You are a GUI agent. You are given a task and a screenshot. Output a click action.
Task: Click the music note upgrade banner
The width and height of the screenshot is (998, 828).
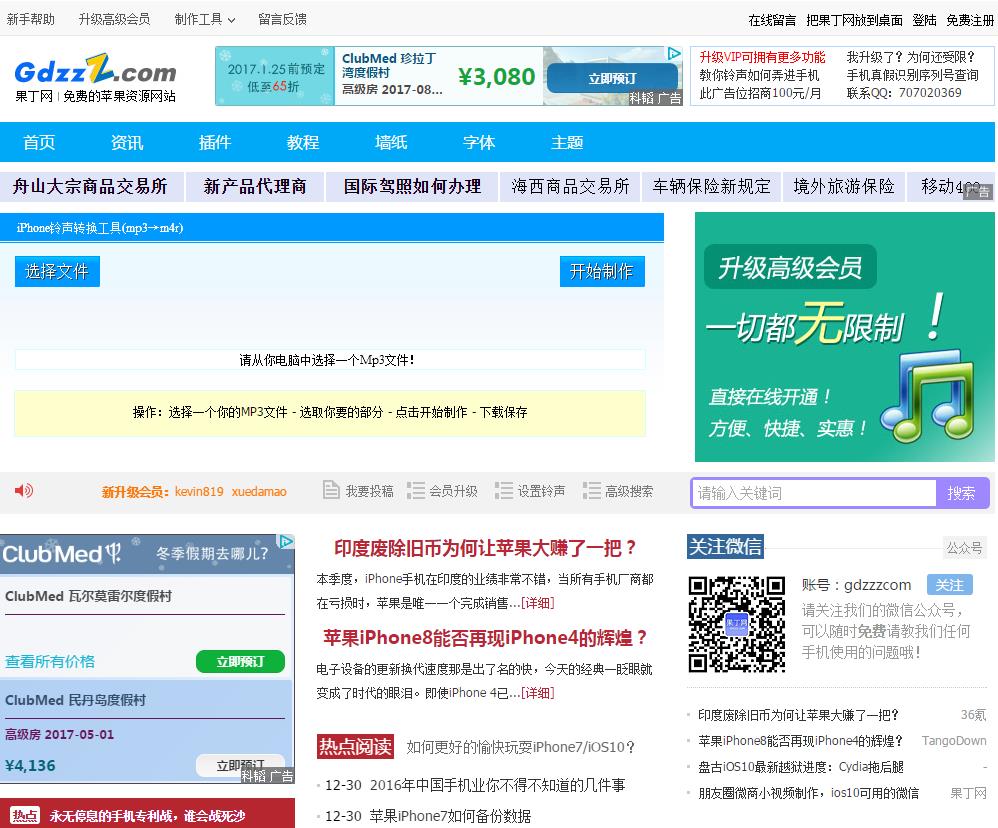[845, 337]
